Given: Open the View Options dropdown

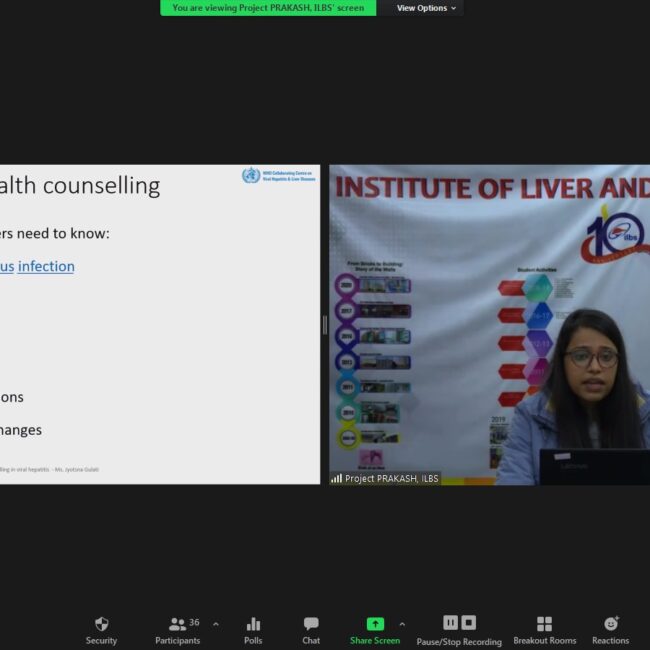Looking at the screenshot, I should [426, 8].
